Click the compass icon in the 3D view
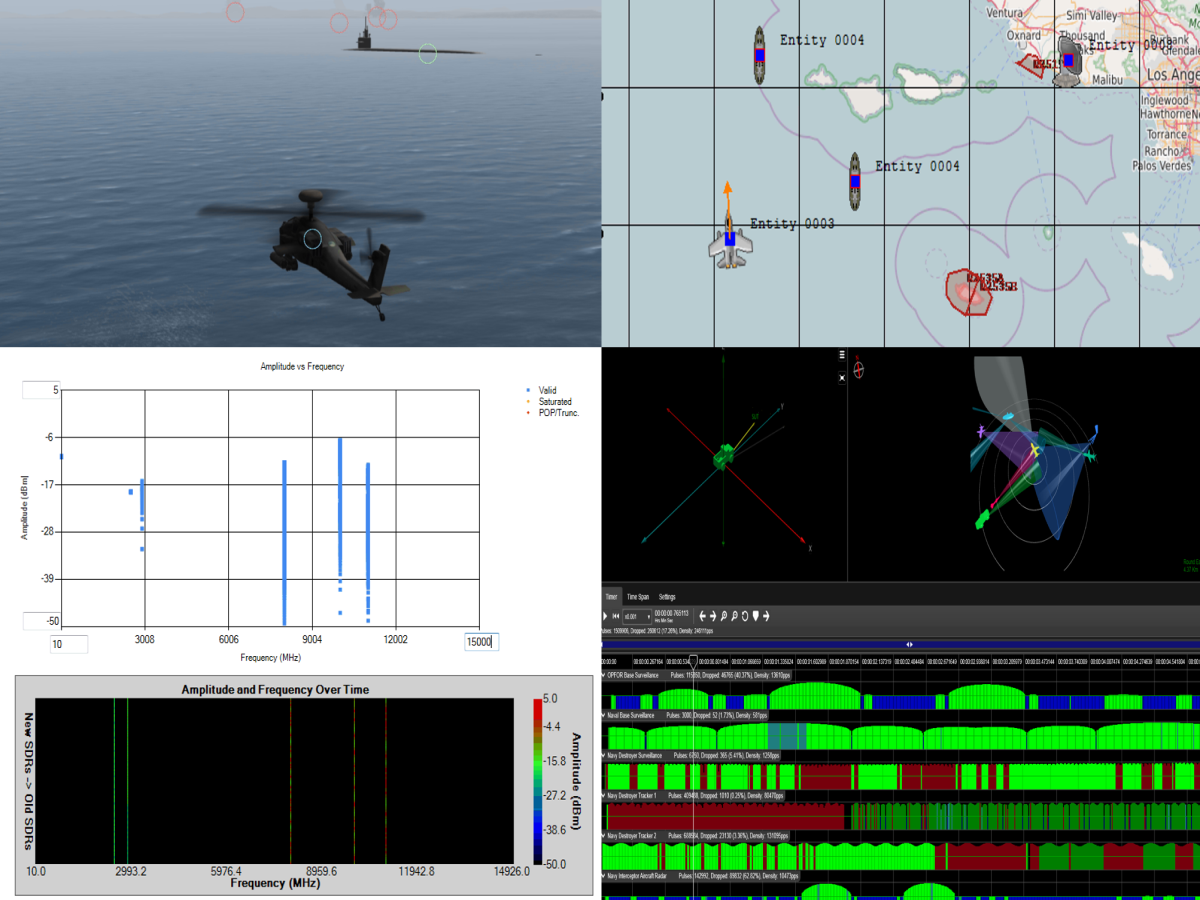 858,369
